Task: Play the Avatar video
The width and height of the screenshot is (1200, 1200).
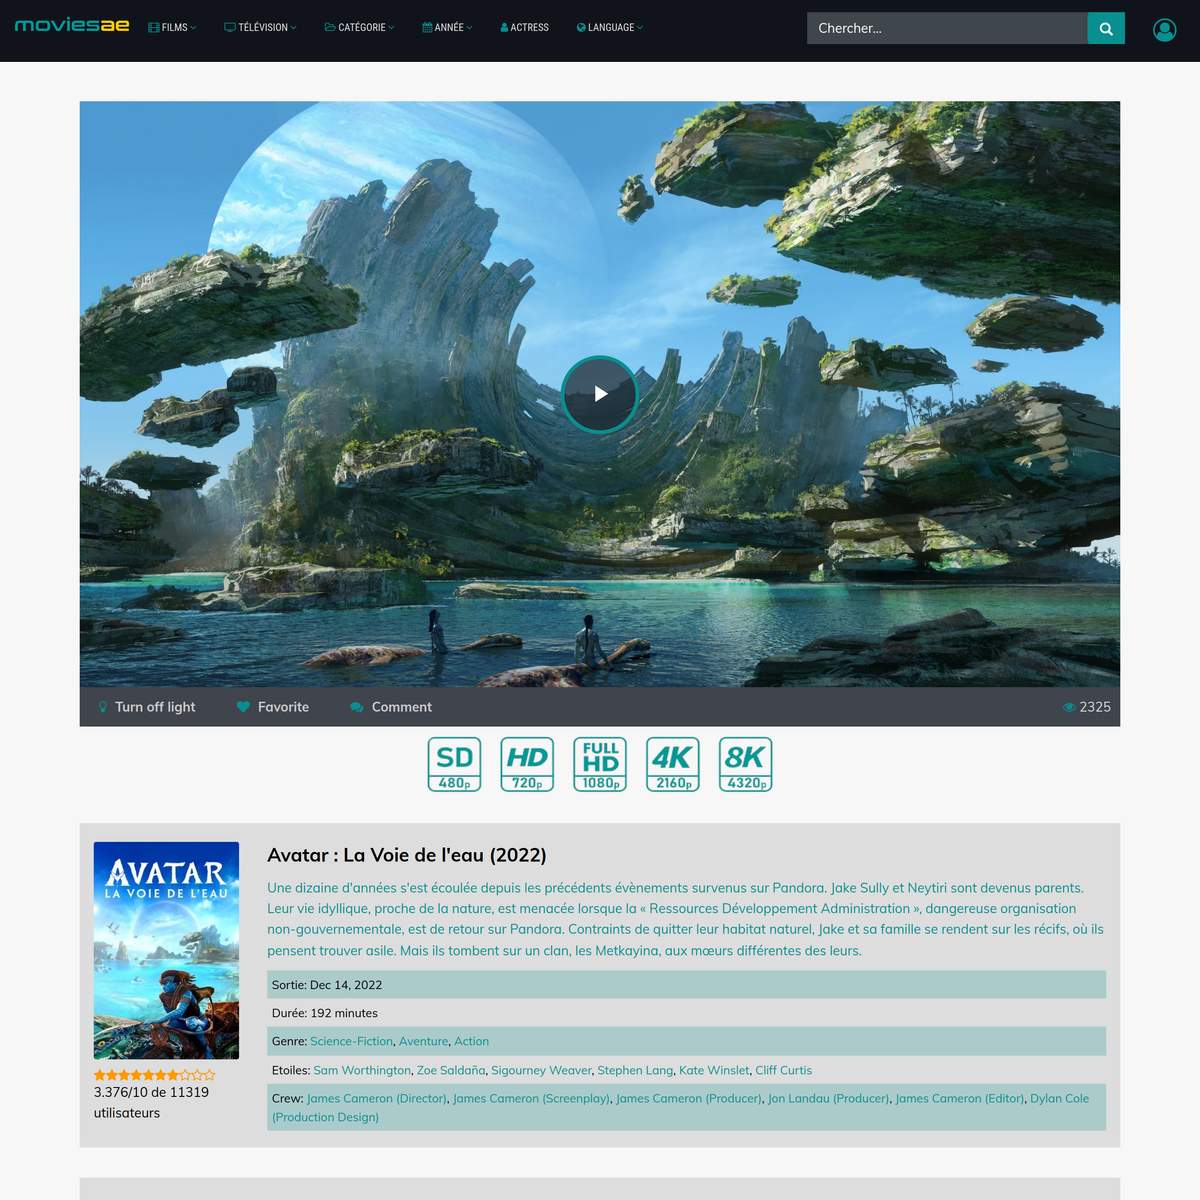Action: pyautogui.click(x=600, y=394)
